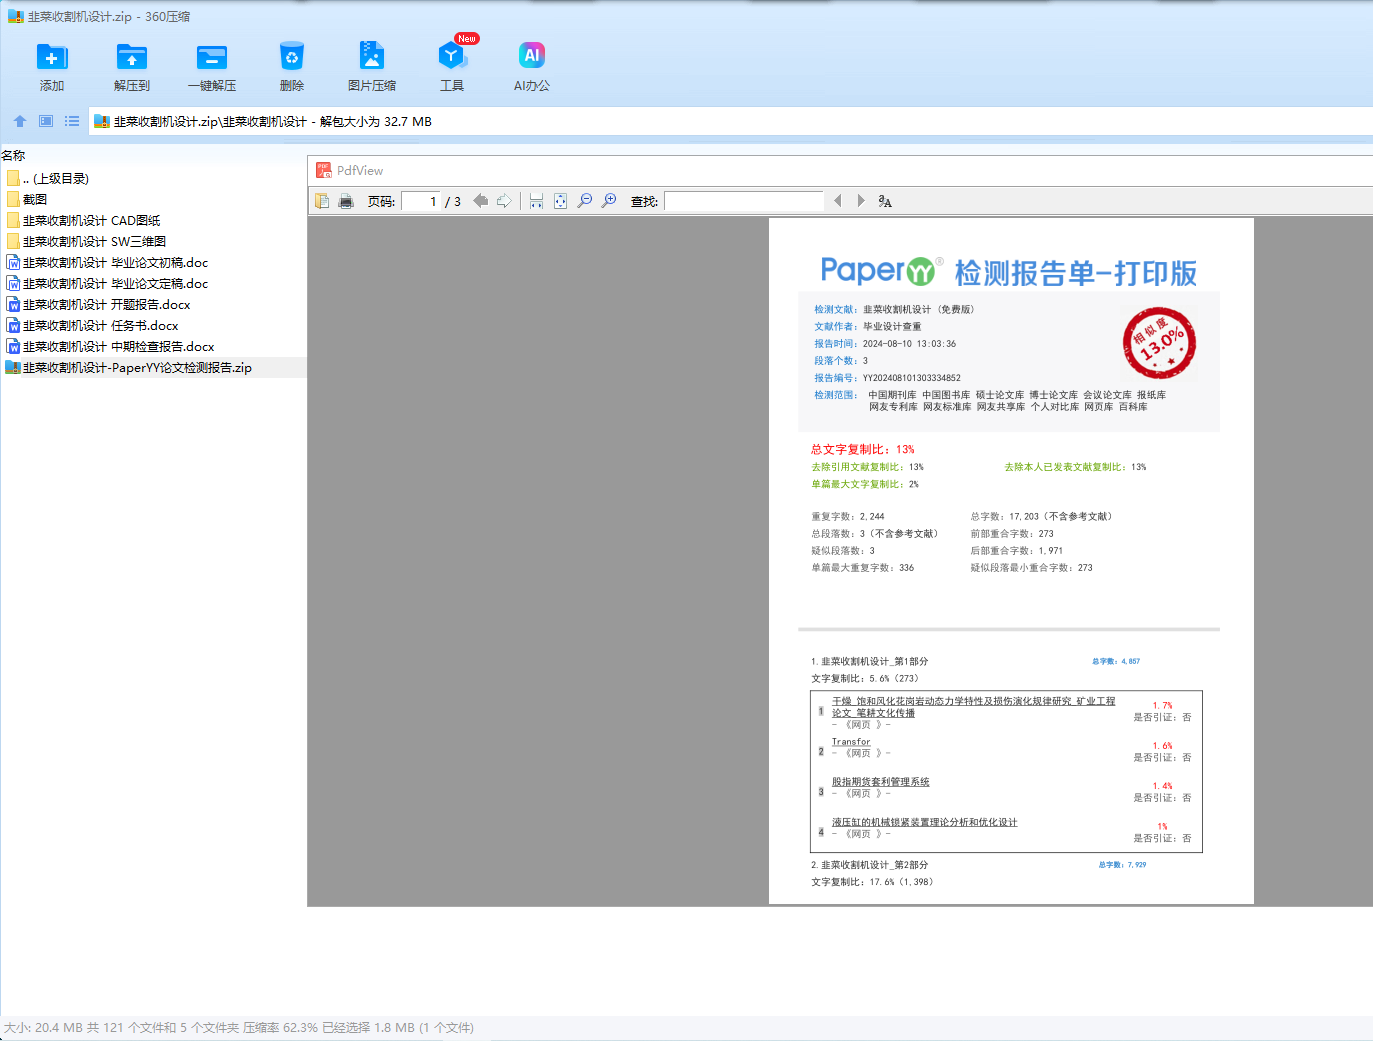
Task: Switch to the preview-pane view mode icon
Action: pyautogui.click(x=46, y=121)
